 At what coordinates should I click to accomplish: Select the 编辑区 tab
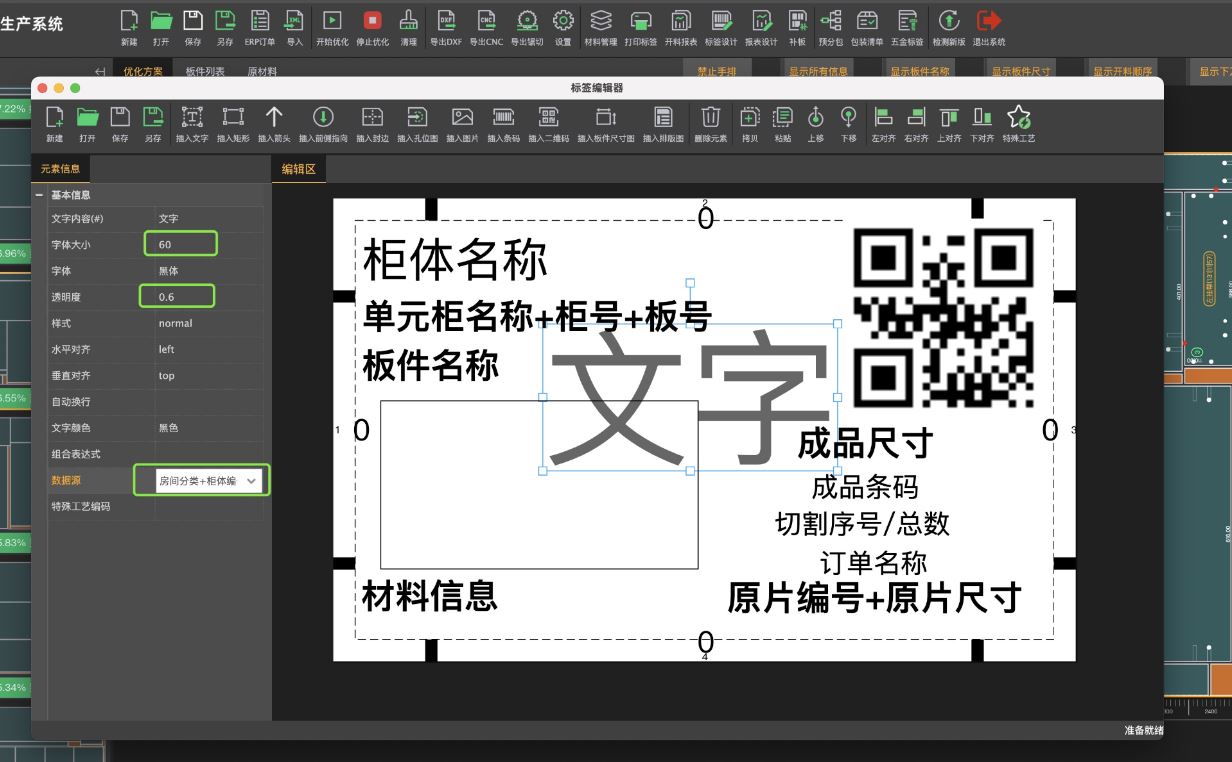click(299, 169)
